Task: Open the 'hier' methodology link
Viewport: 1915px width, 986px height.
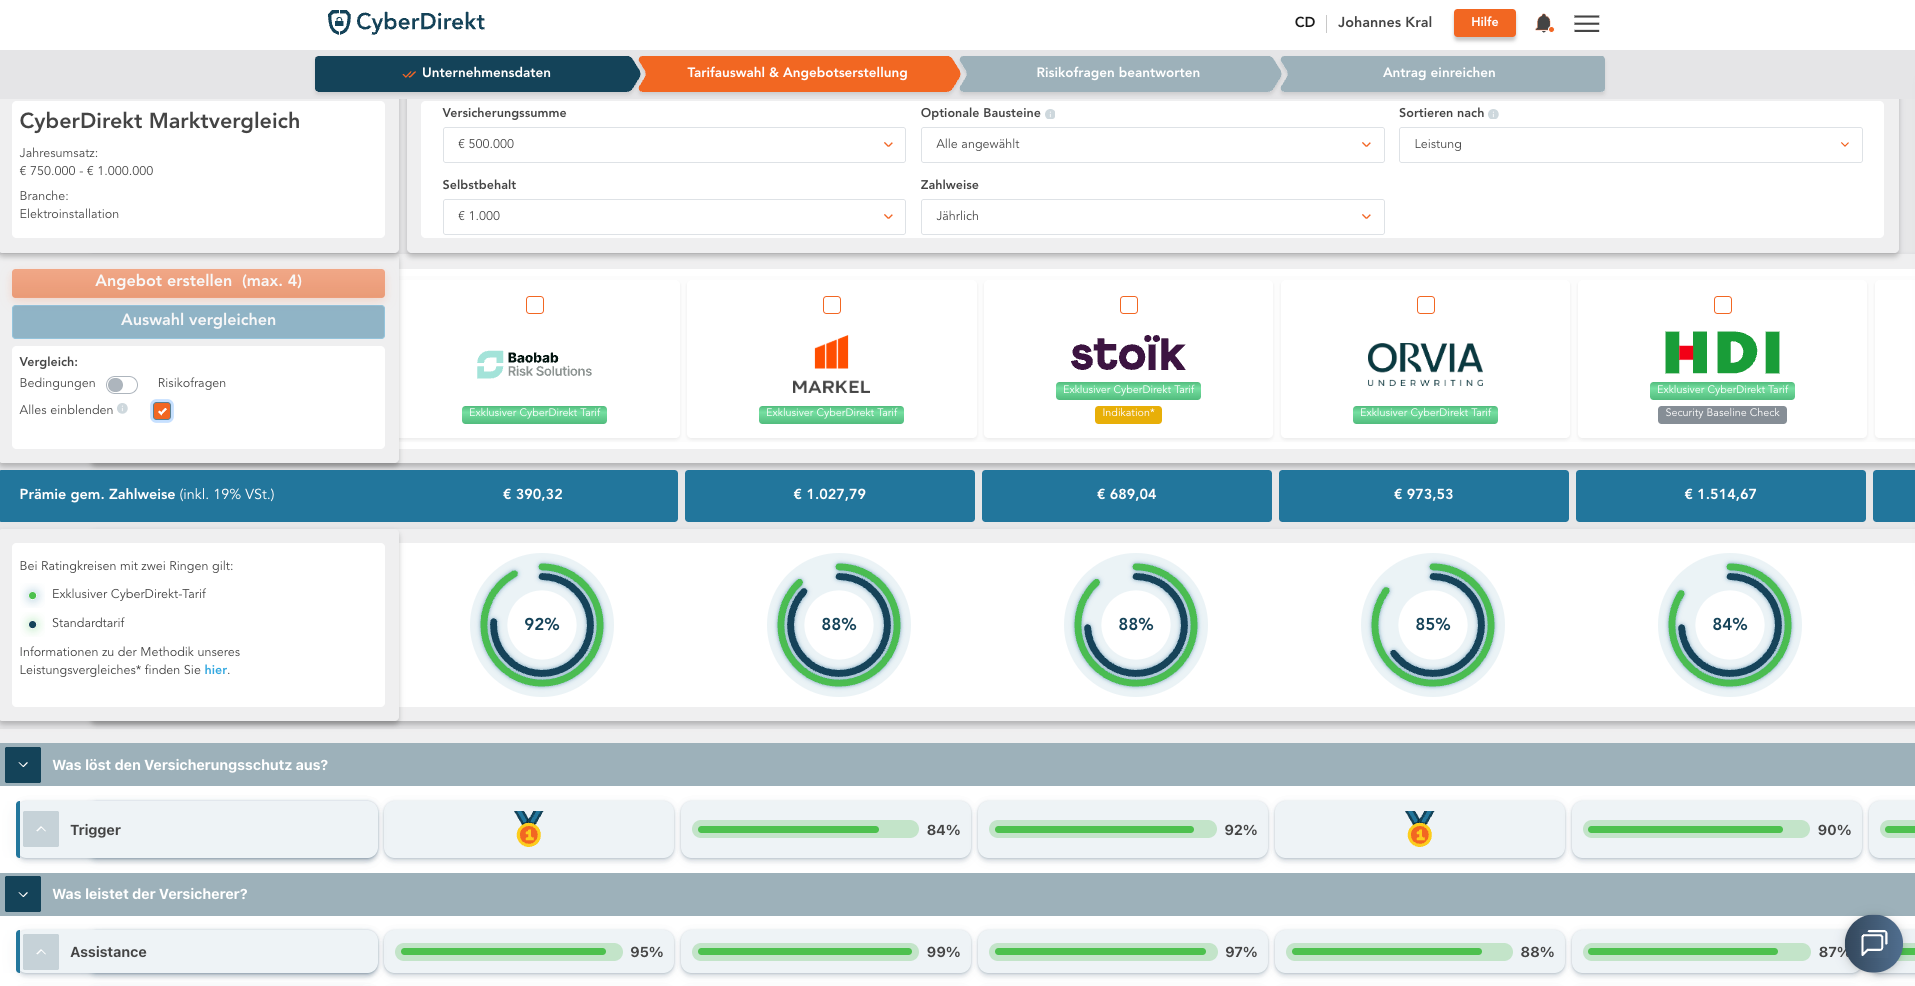Action: [216, 670]
